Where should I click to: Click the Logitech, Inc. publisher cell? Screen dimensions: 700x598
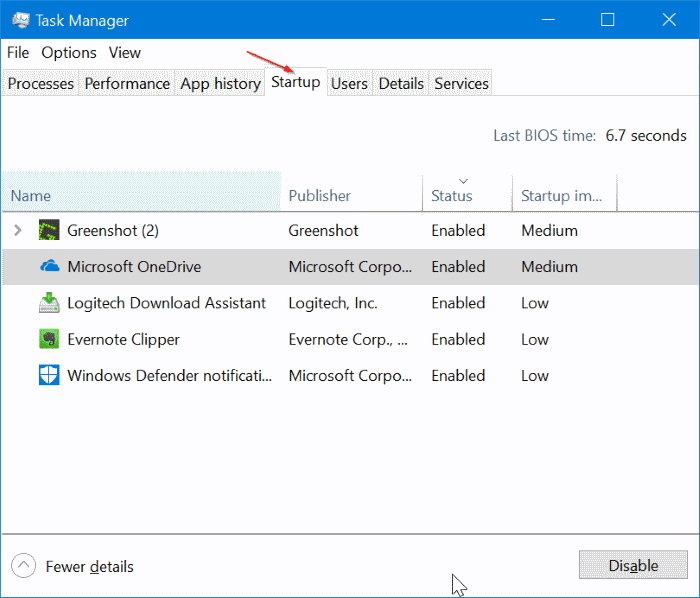pos(333,303)
